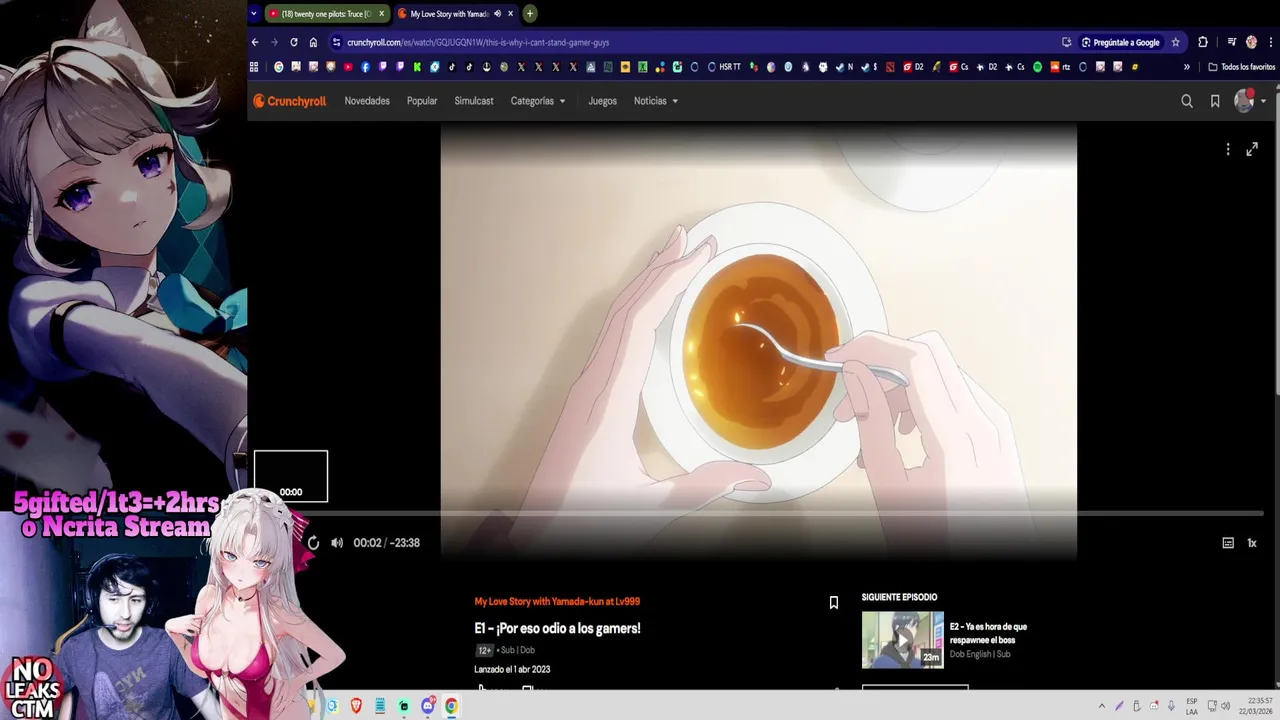The width and height of the screenshot is (1280, 720).
Task: Open the Facebook bookmark
Action: coord(365,67)
